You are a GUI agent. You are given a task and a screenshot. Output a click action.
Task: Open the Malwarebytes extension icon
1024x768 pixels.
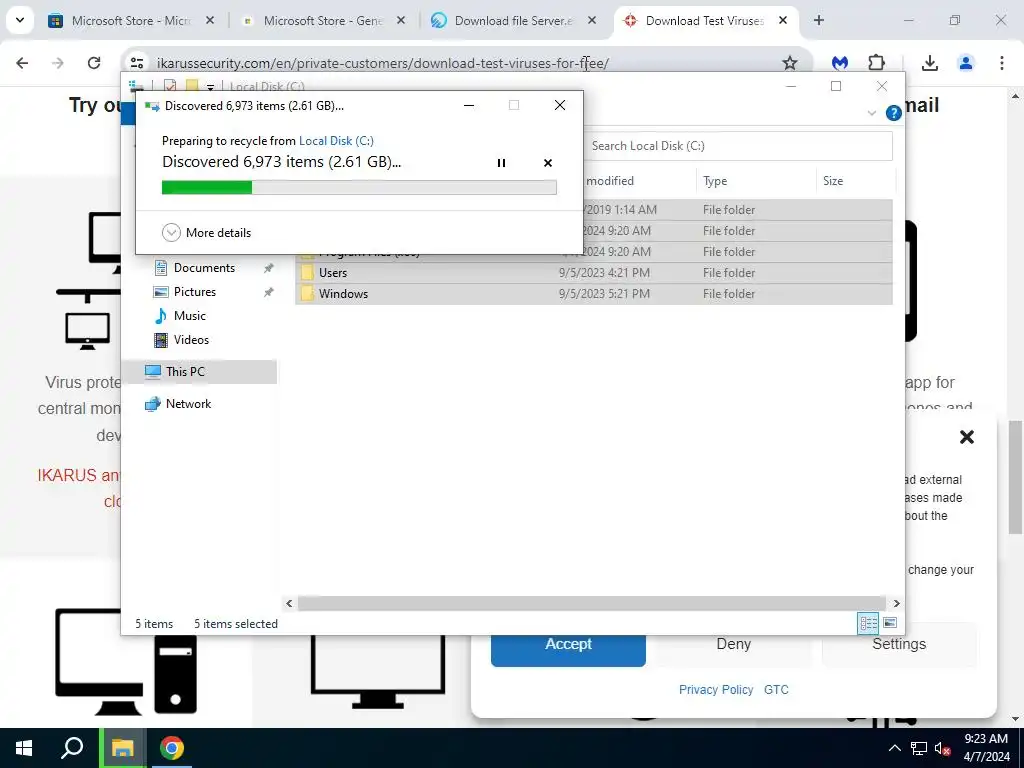pos(840,63)
